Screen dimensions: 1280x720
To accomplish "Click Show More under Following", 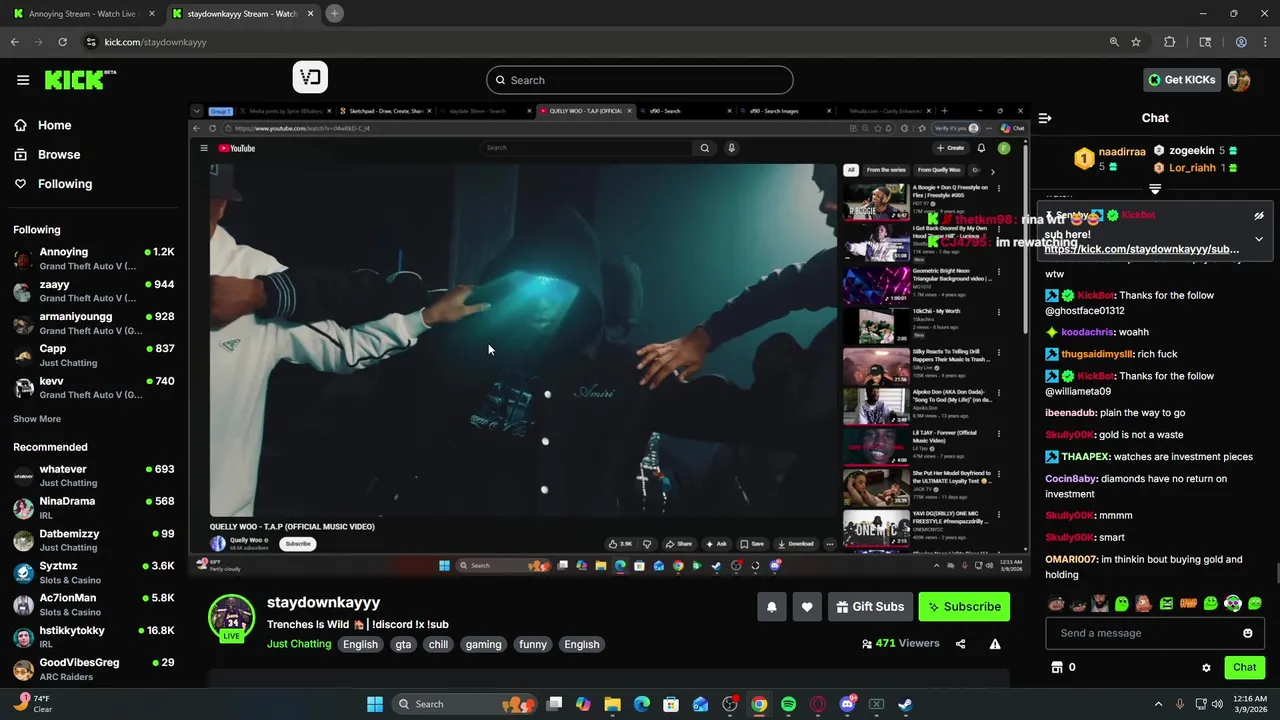I will tap(37, 419).
